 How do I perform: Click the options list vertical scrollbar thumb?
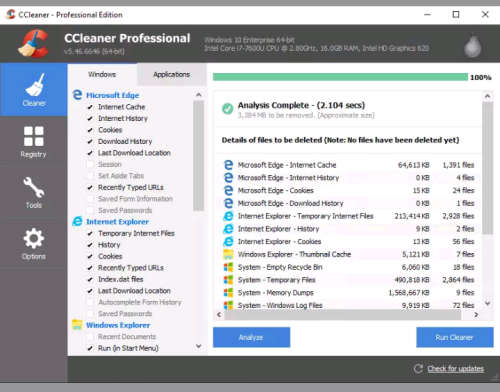[199, 155]
